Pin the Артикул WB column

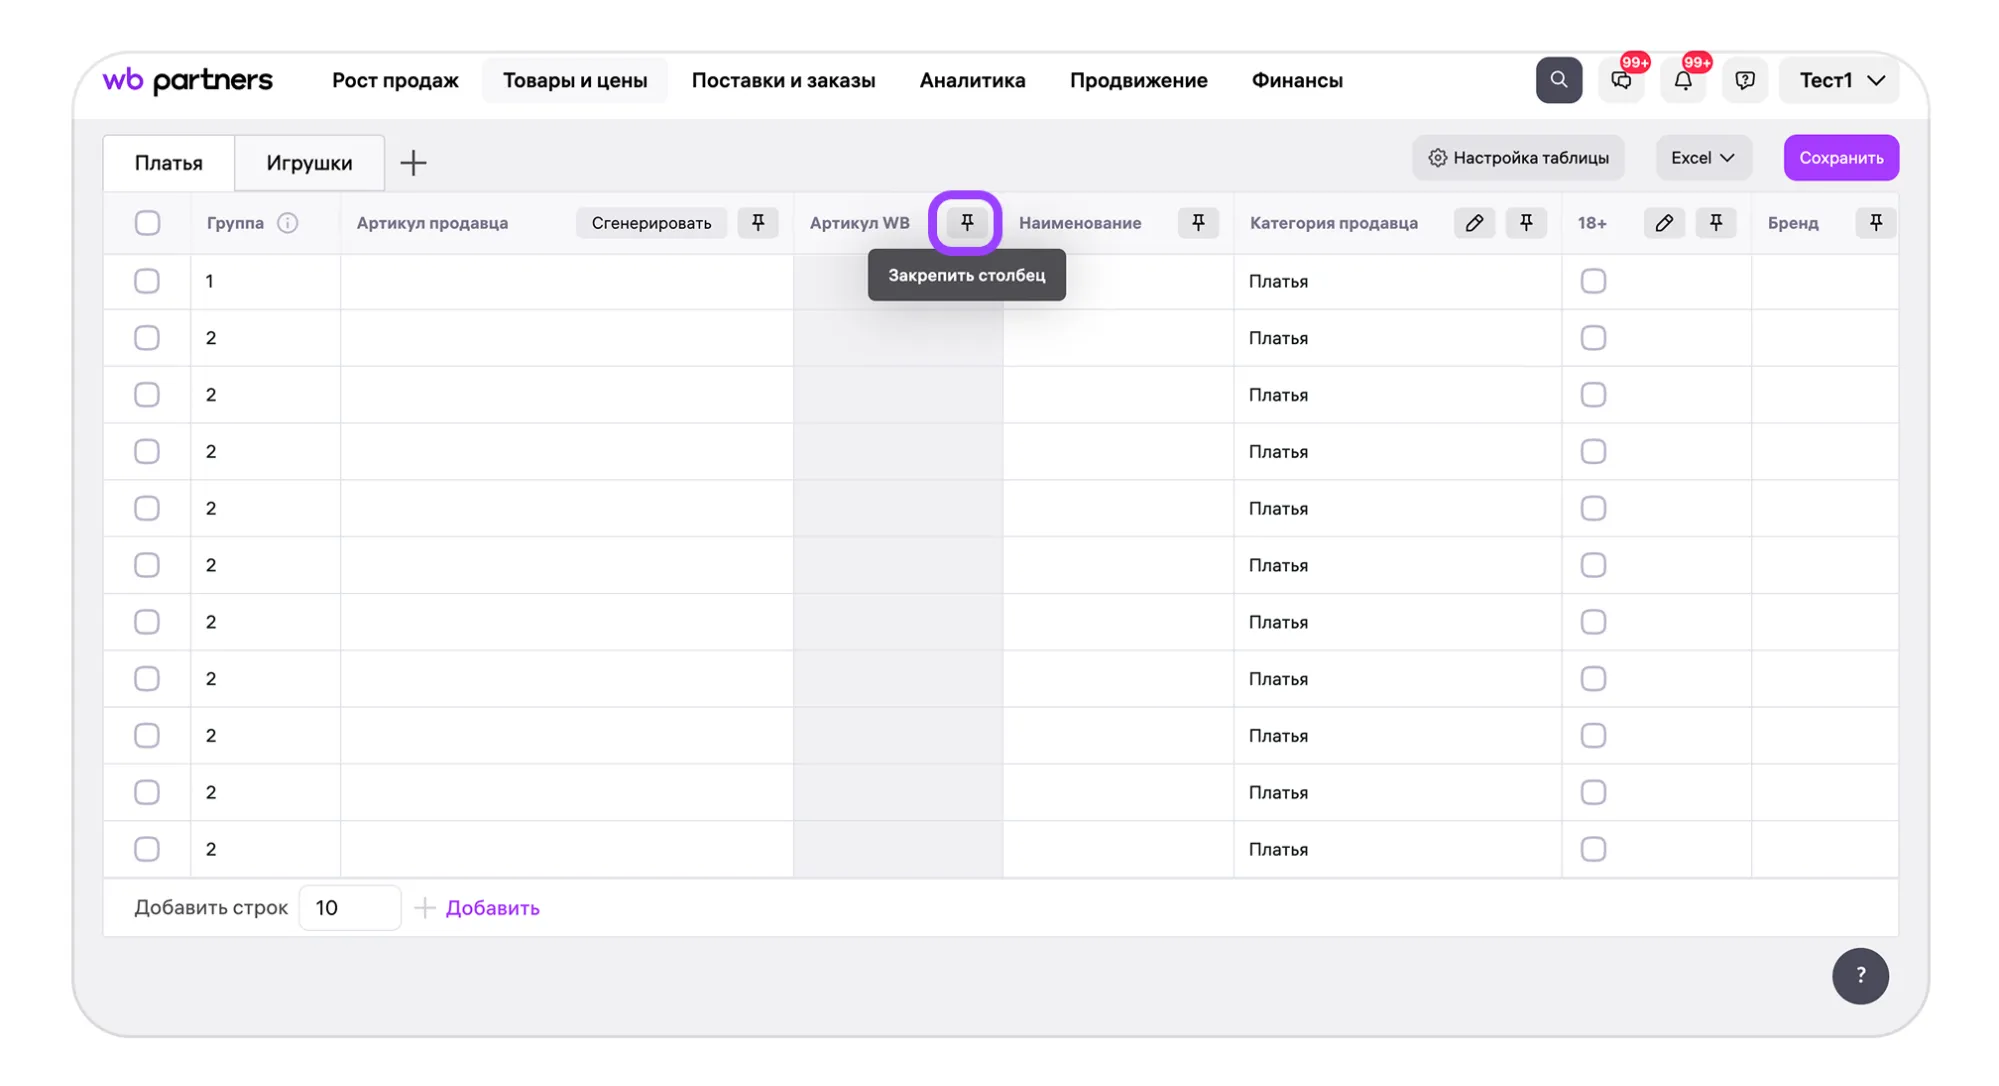[966, 222]
